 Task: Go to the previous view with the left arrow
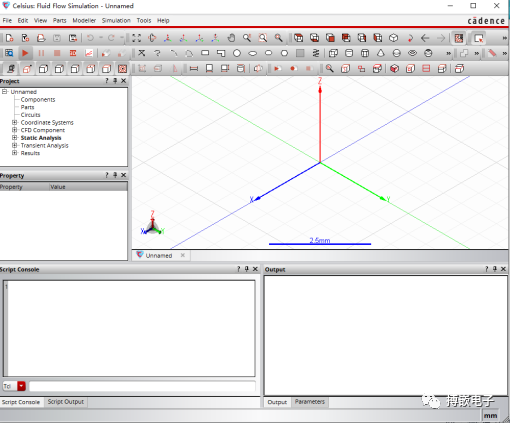425,38
